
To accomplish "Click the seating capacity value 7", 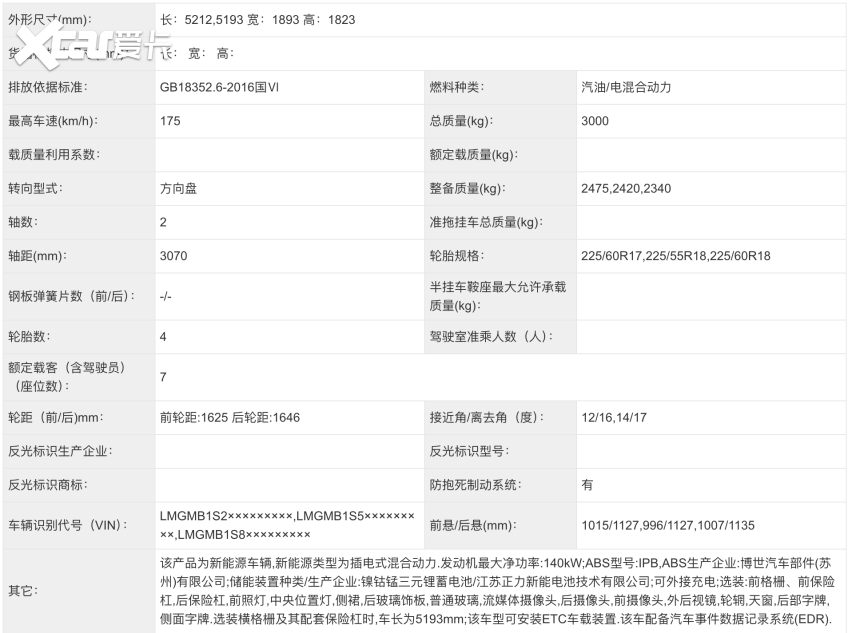I will click(160, 378).
